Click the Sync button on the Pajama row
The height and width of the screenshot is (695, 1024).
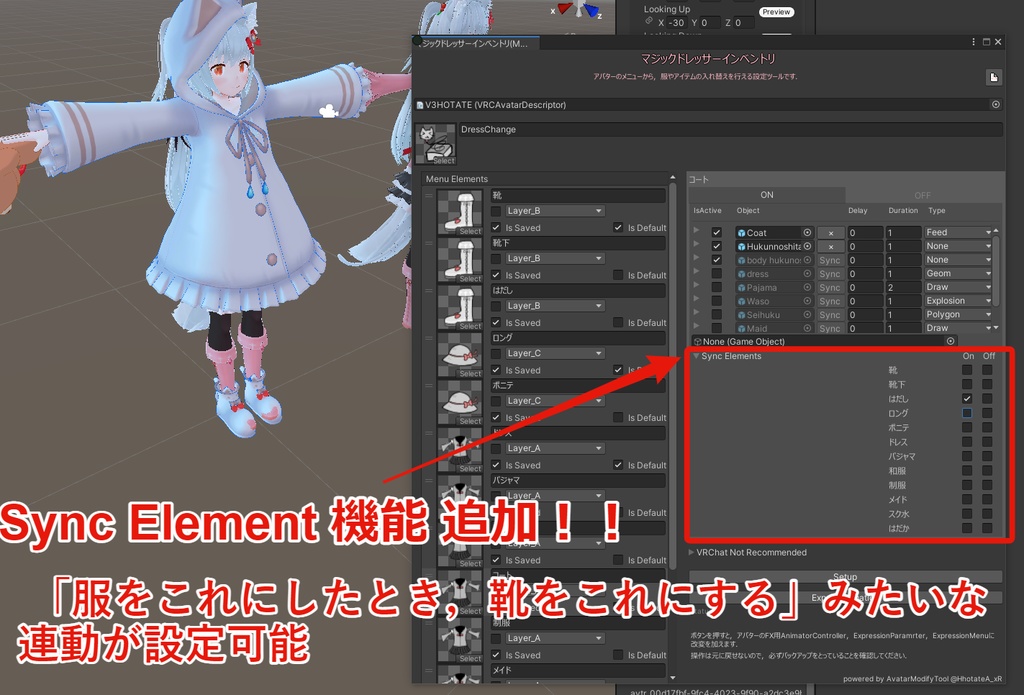coord(830,287)
